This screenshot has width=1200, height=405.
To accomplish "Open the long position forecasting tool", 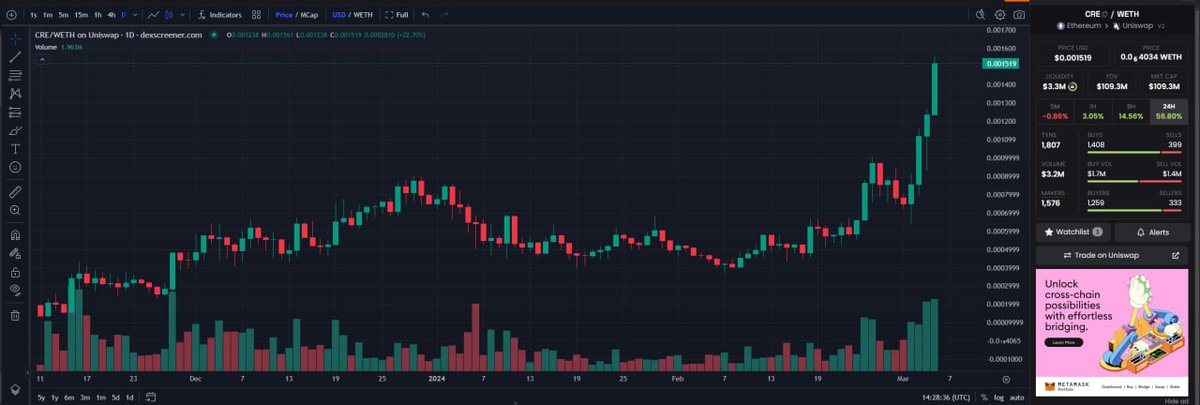I will (x=15, y=112).
